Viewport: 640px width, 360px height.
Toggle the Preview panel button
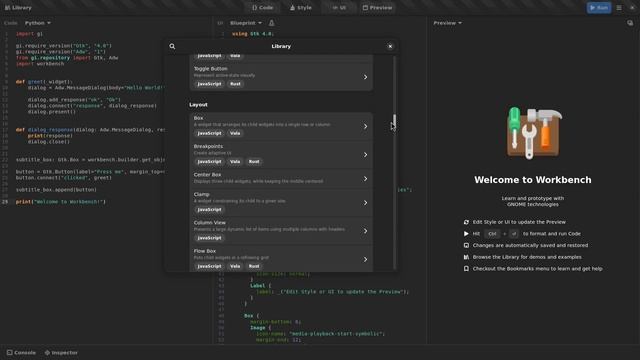click(x=378, y=8)
